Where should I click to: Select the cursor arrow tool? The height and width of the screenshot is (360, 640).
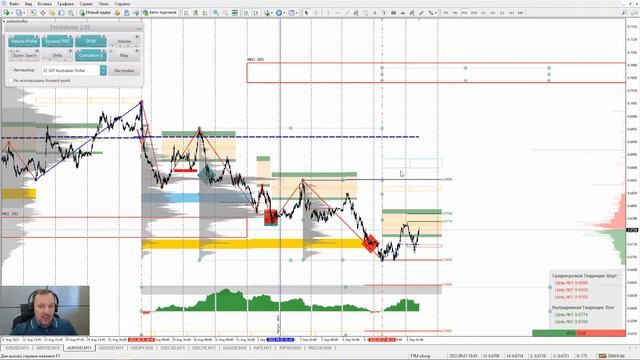coord(306,13)
